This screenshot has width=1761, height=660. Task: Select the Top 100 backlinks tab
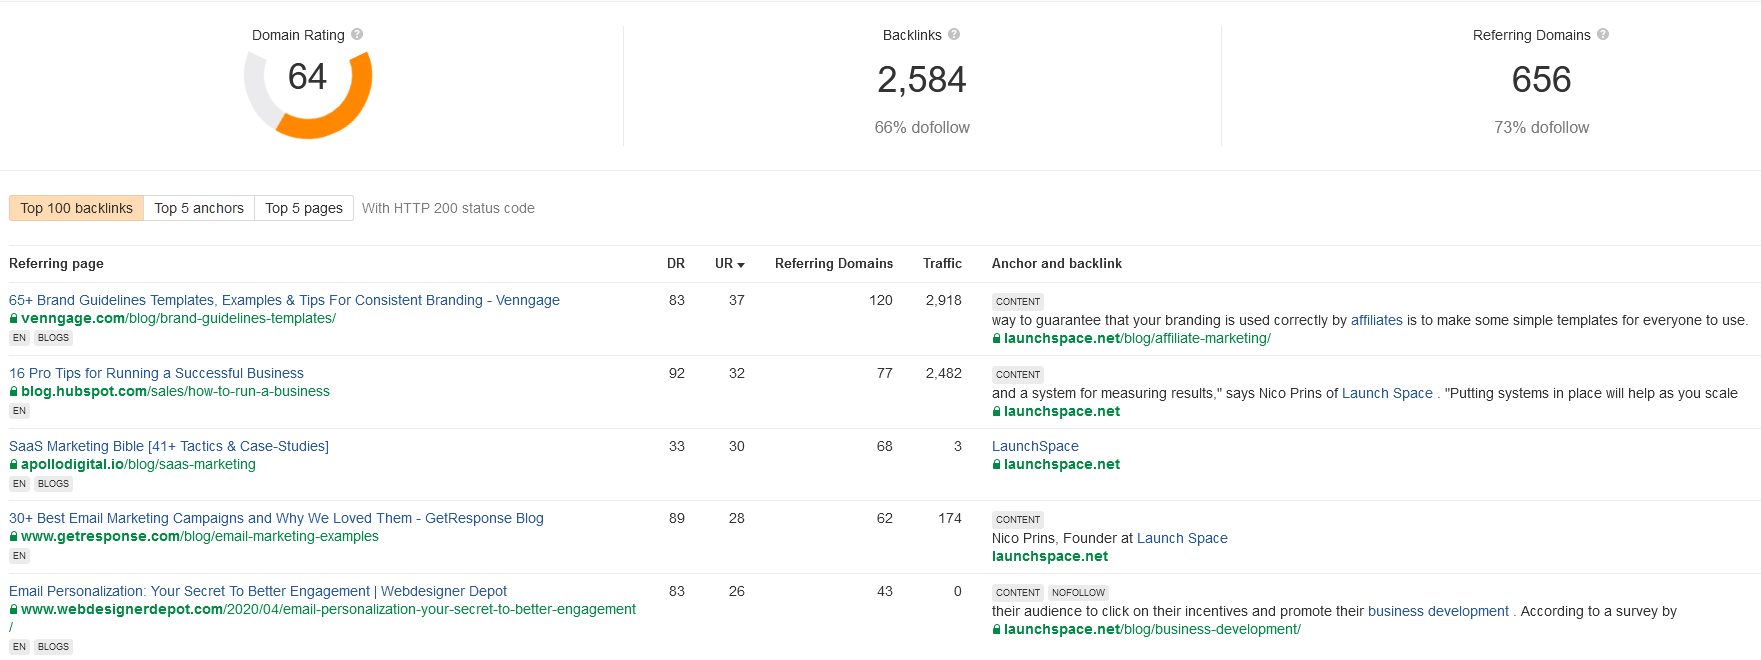[x=77, y=208]
